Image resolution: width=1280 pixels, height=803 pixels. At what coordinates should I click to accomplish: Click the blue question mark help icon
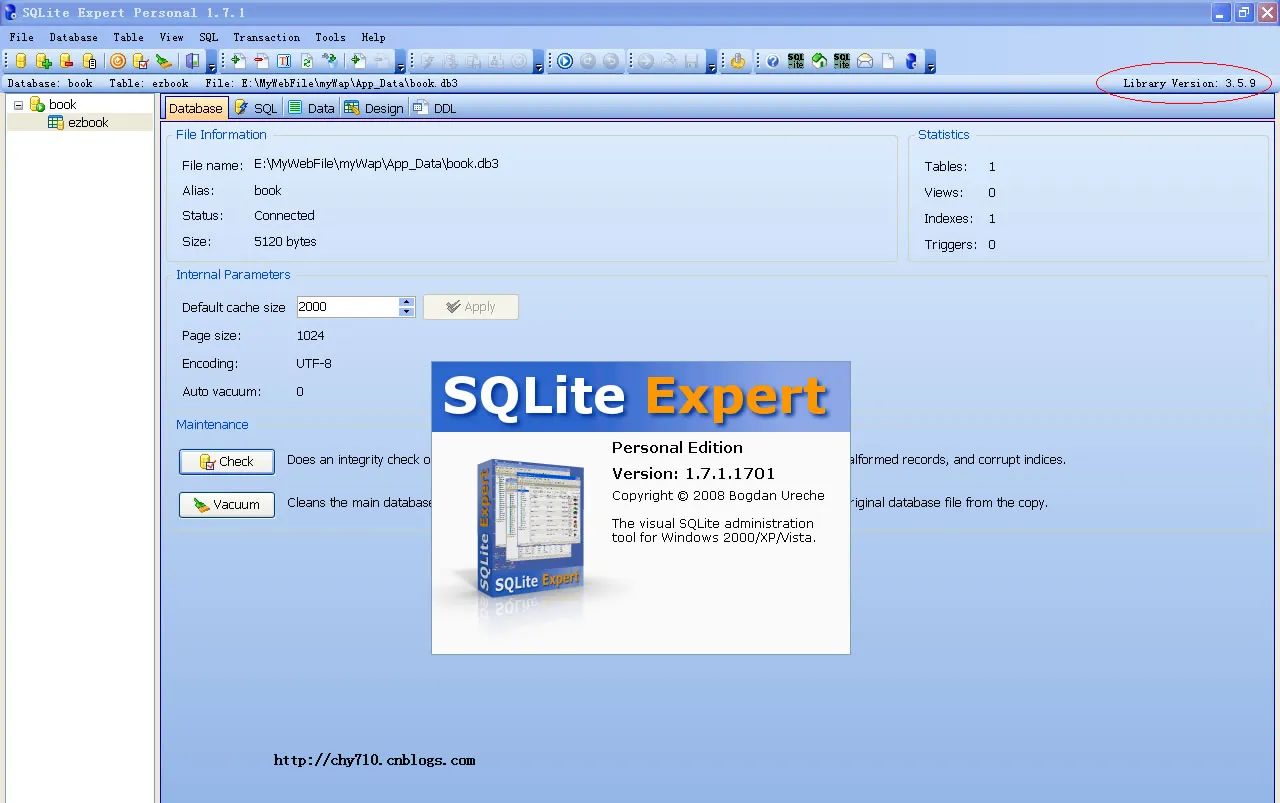(773, 61)
